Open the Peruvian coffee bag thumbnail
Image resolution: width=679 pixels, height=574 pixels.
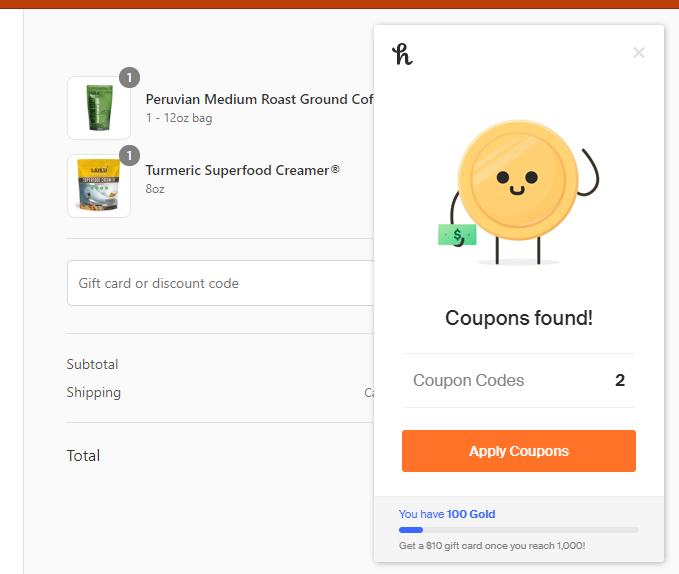(x=98, y=108)
